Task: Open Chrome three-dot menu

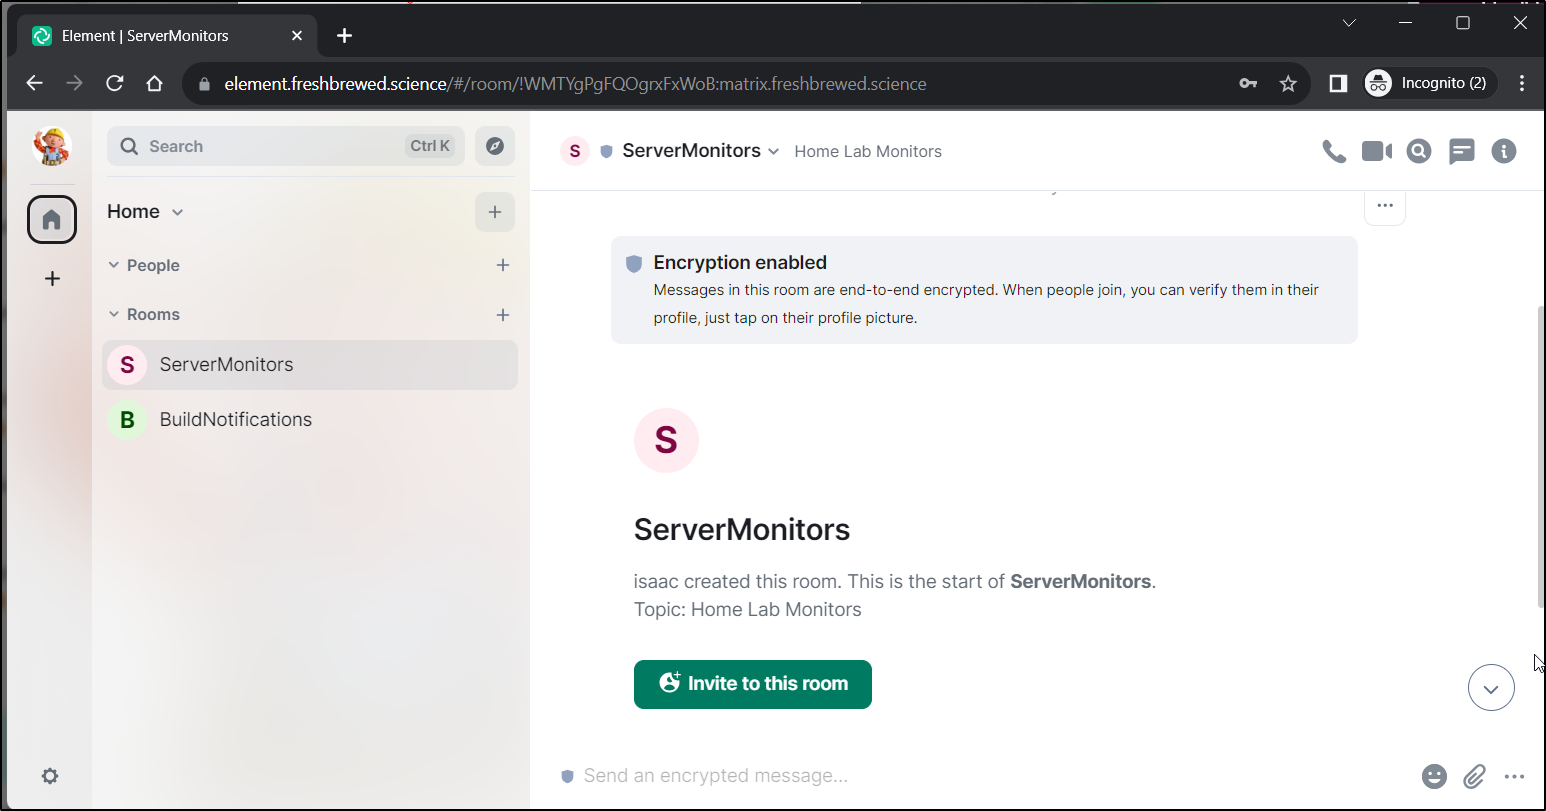Action: (1522, 83)
